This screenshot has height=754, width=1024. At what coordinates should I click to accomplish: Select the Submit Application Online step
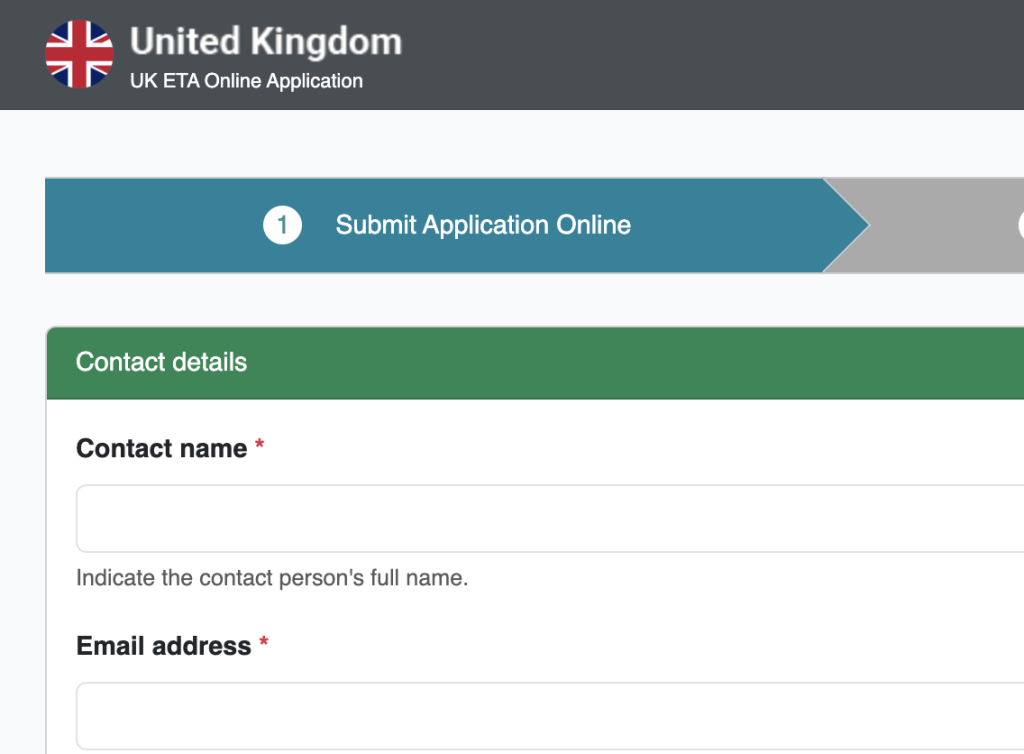click(x=482, y=225)
